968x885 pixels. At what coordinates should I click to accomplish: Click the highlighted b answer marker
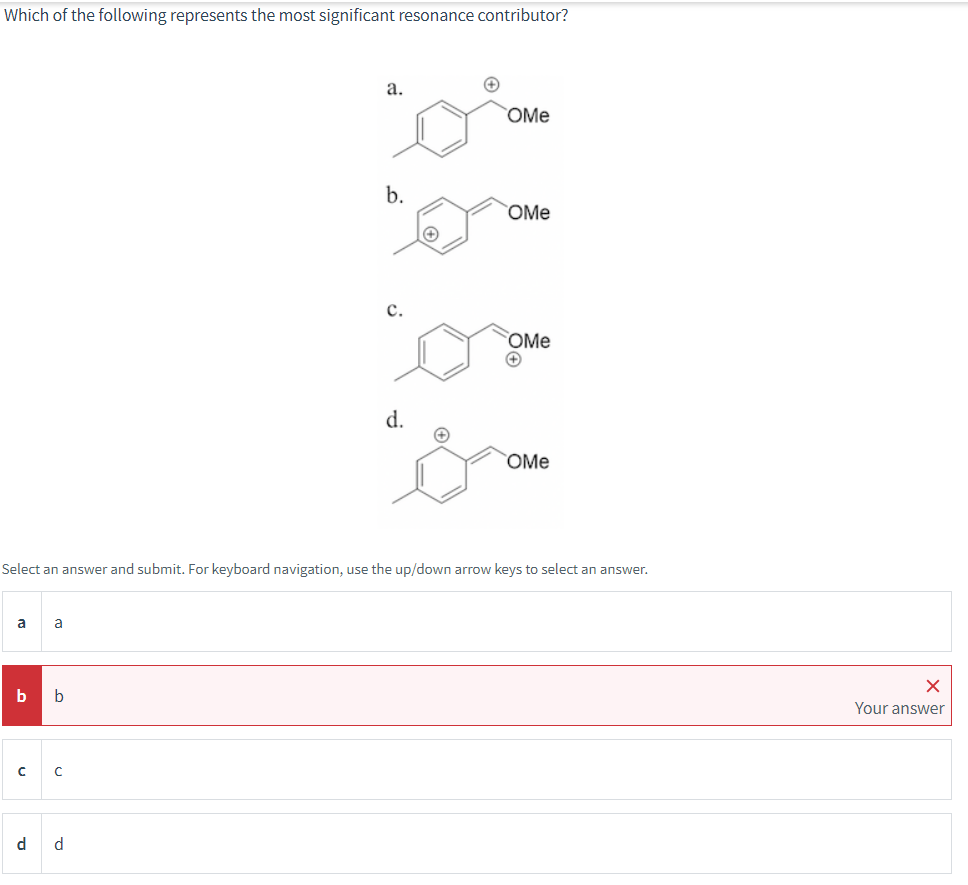(x=21, y=695)
